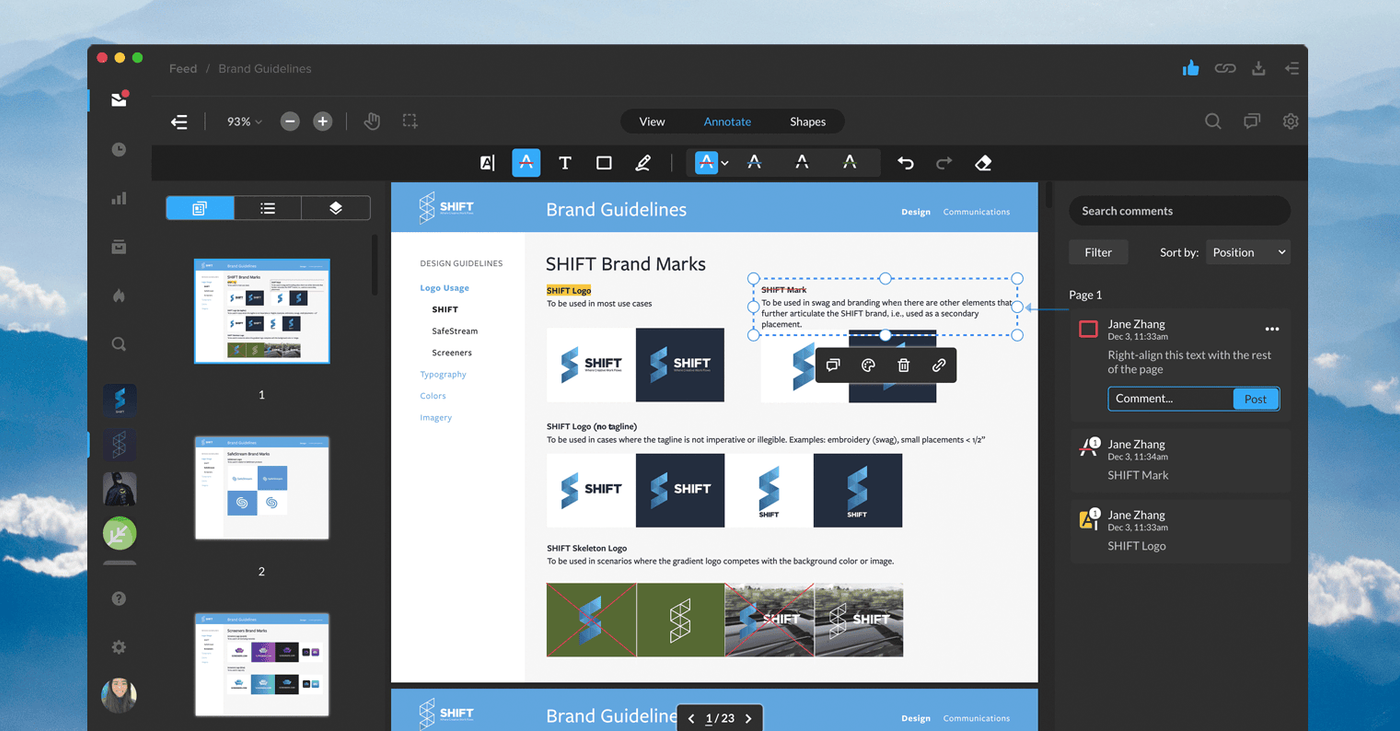Open the 93% zoom level dropdown

[x=244, y=121]
